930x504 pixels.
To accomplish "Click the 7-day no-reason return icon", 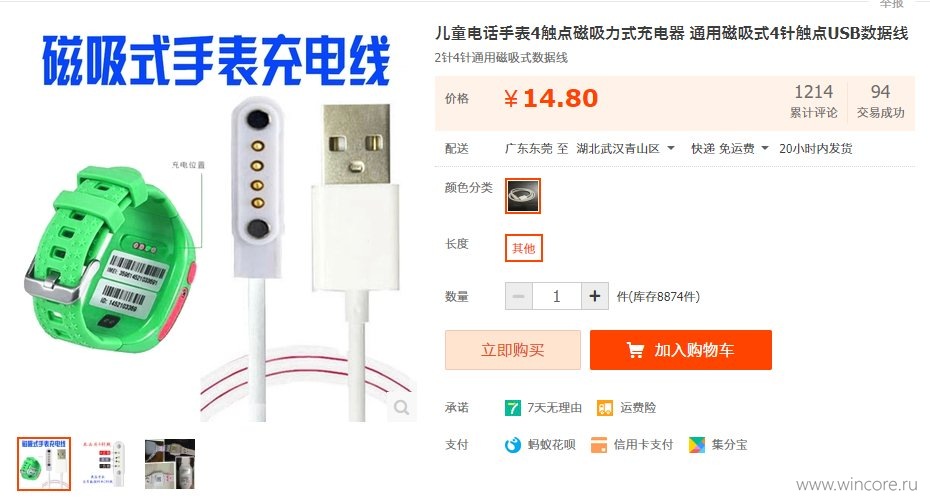I will [x=512, y=408].
